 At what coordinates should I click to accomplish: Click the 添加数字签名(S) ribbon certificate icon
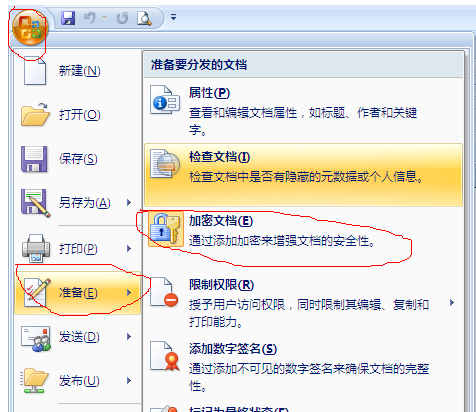click(165, 356)
